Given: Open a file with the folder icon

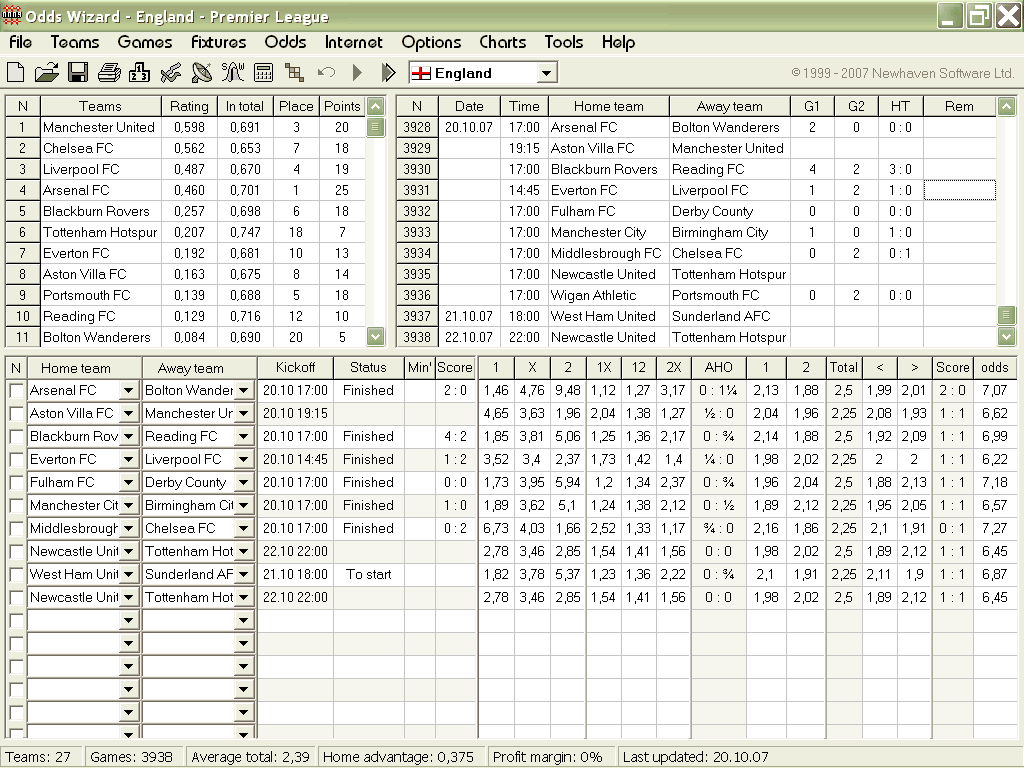Looking at the screenshot, I should [46, 72].
